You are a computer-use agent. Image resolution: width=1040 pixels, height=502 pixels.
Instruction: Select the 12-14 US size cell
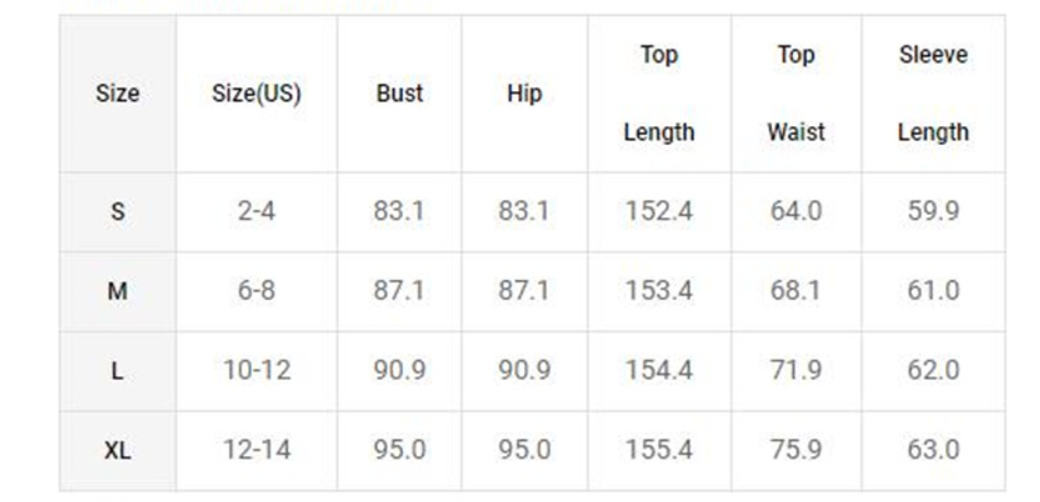(256, 450)
